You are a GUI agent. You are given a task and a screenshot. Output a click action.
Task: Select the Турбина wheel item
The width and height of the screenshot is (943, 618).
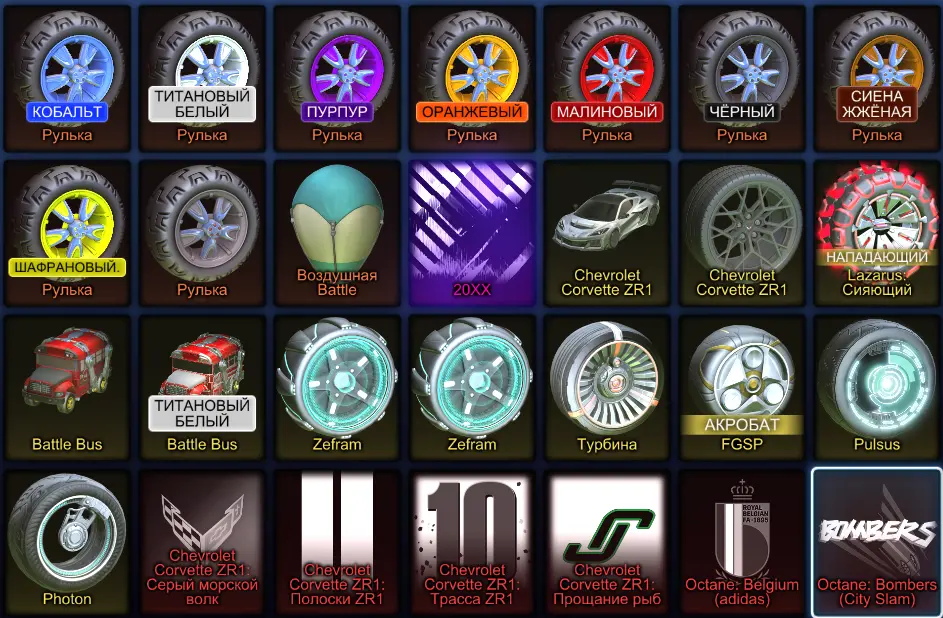pos(607,387)
